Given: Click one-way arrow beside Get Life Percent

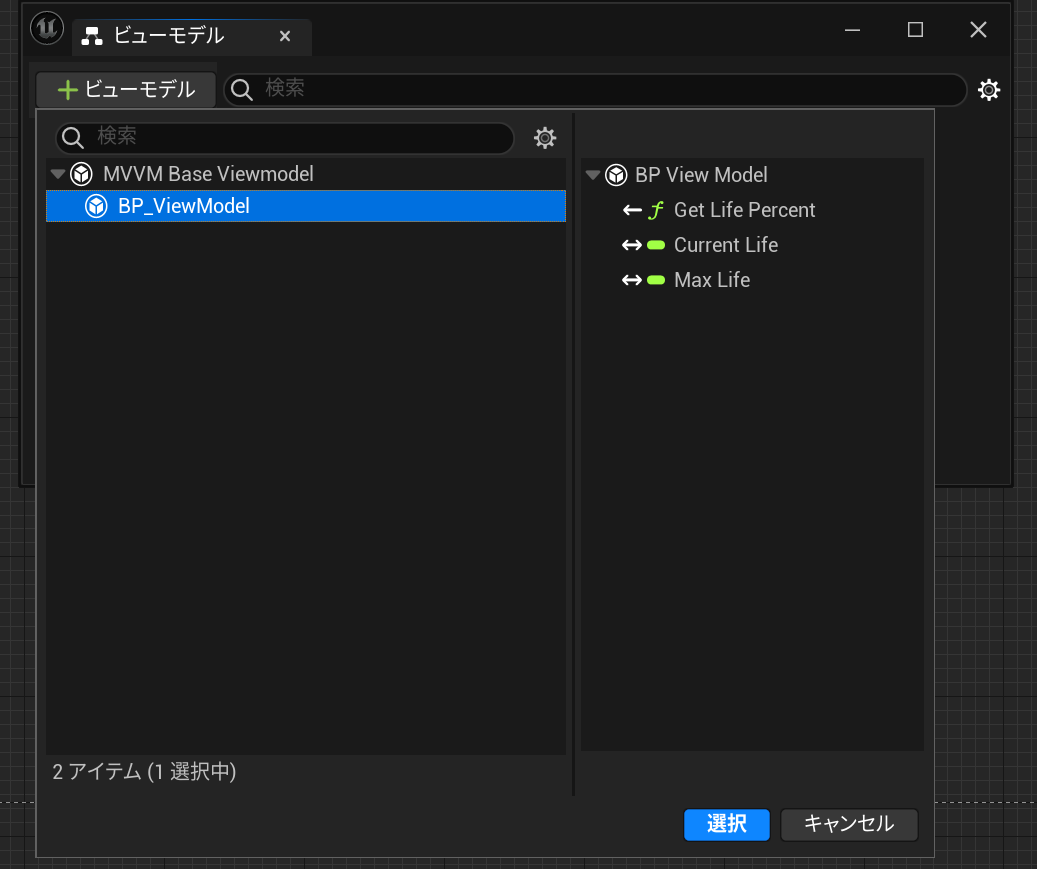Looking at the screenshot, I should (x=632, y=210).
